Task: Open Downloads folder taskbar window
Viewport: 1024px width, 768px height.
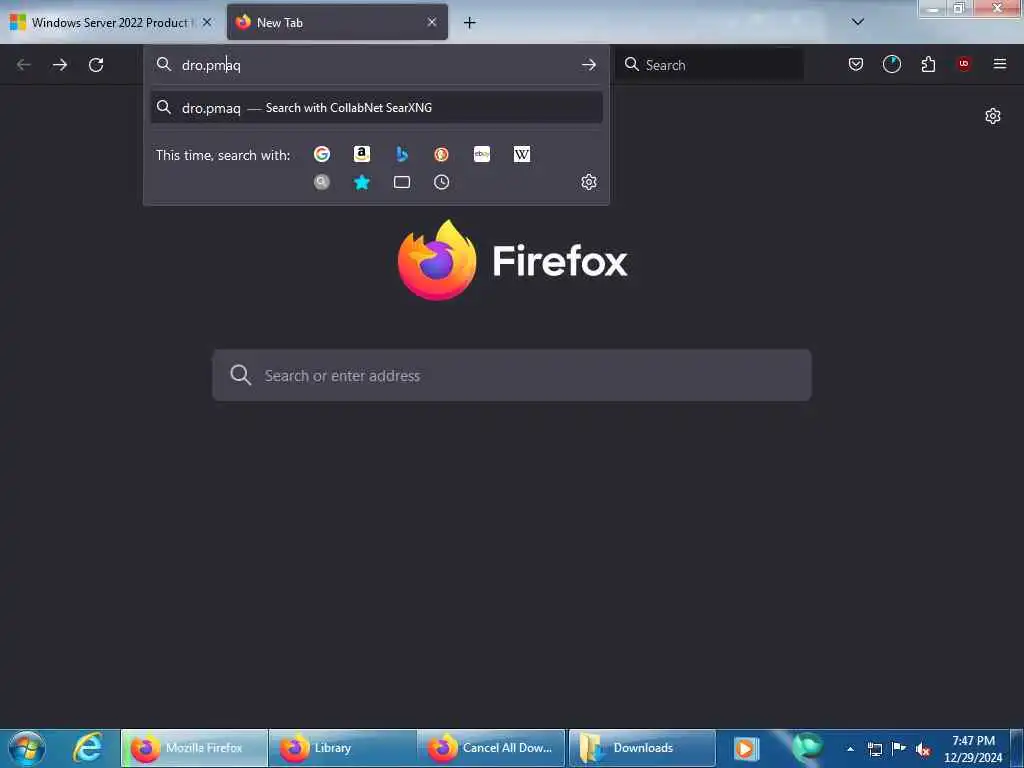Action: click(x=642, y=748)
